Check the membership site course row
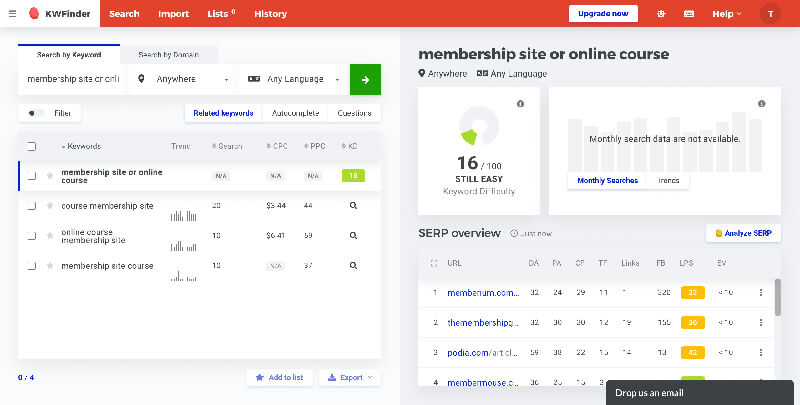Image resolution: width=800 pixels, height=405 pixels. 32,266
